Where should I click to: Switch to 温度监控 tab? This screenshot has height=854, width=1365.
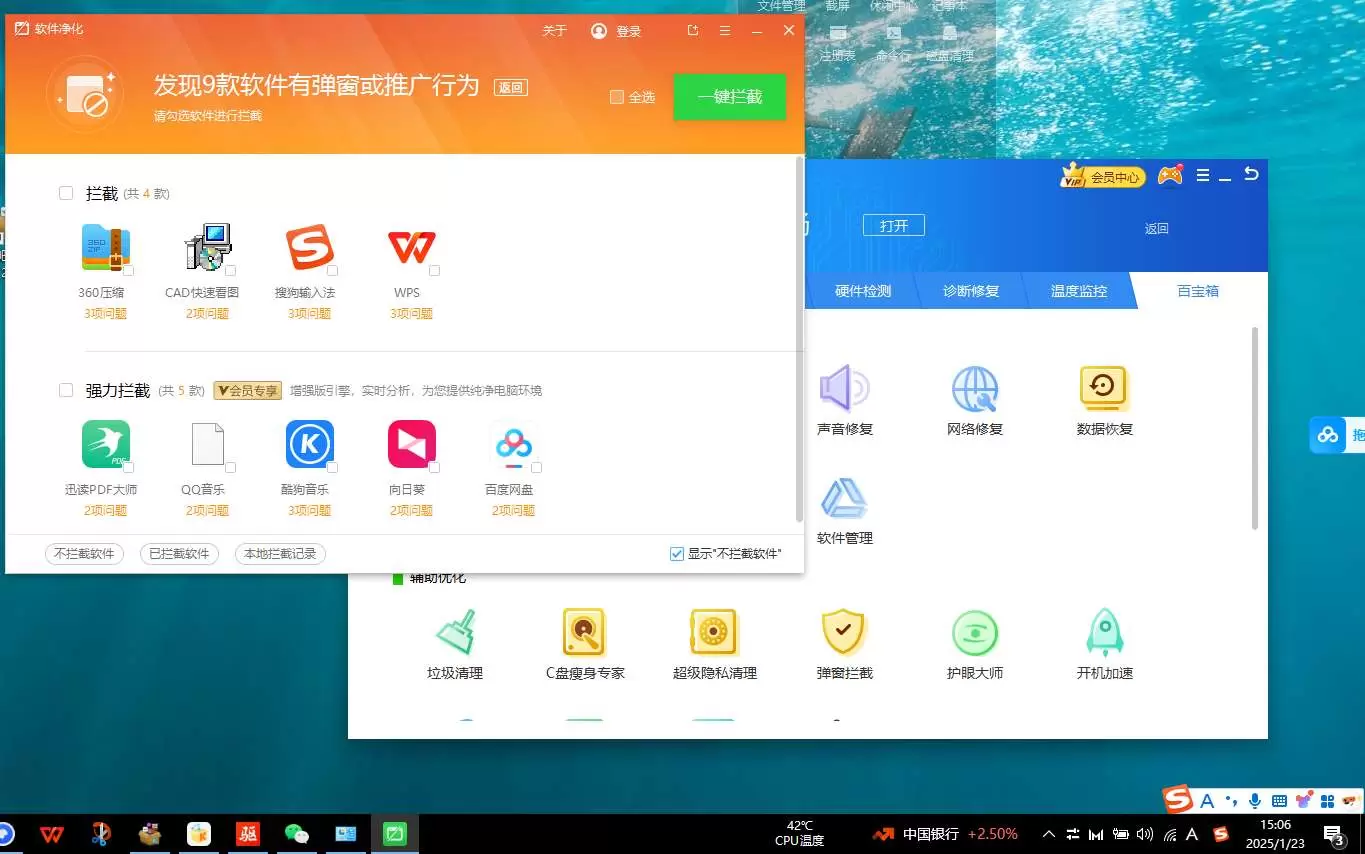pyautogui.click(x=1079, y=291)
